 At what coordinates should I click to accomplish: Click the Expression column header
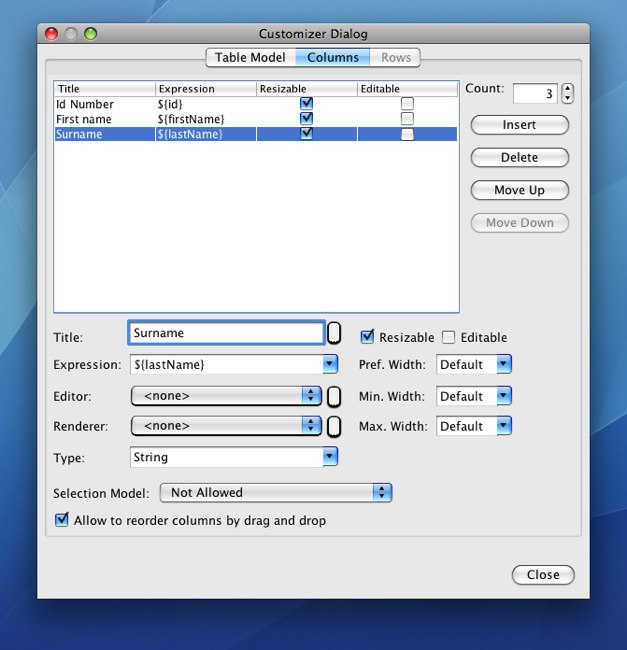(x=206, y=89)
